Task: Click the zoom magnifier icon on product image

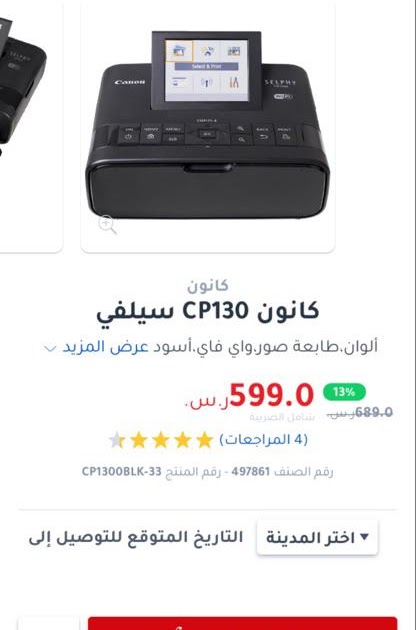Action: [107, 224]
